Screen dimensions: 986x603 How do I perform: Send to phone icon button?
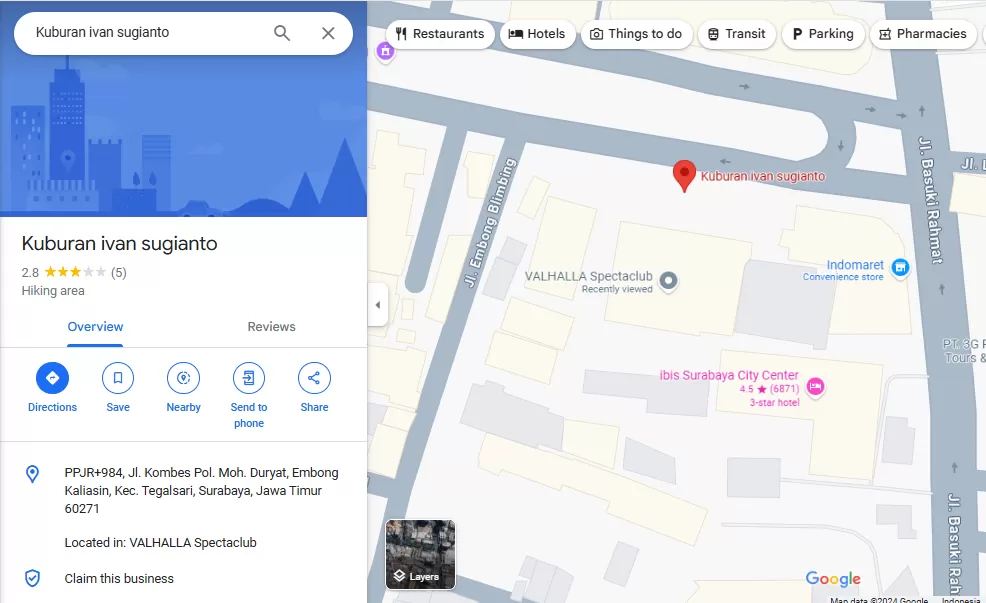click(248, 378)
